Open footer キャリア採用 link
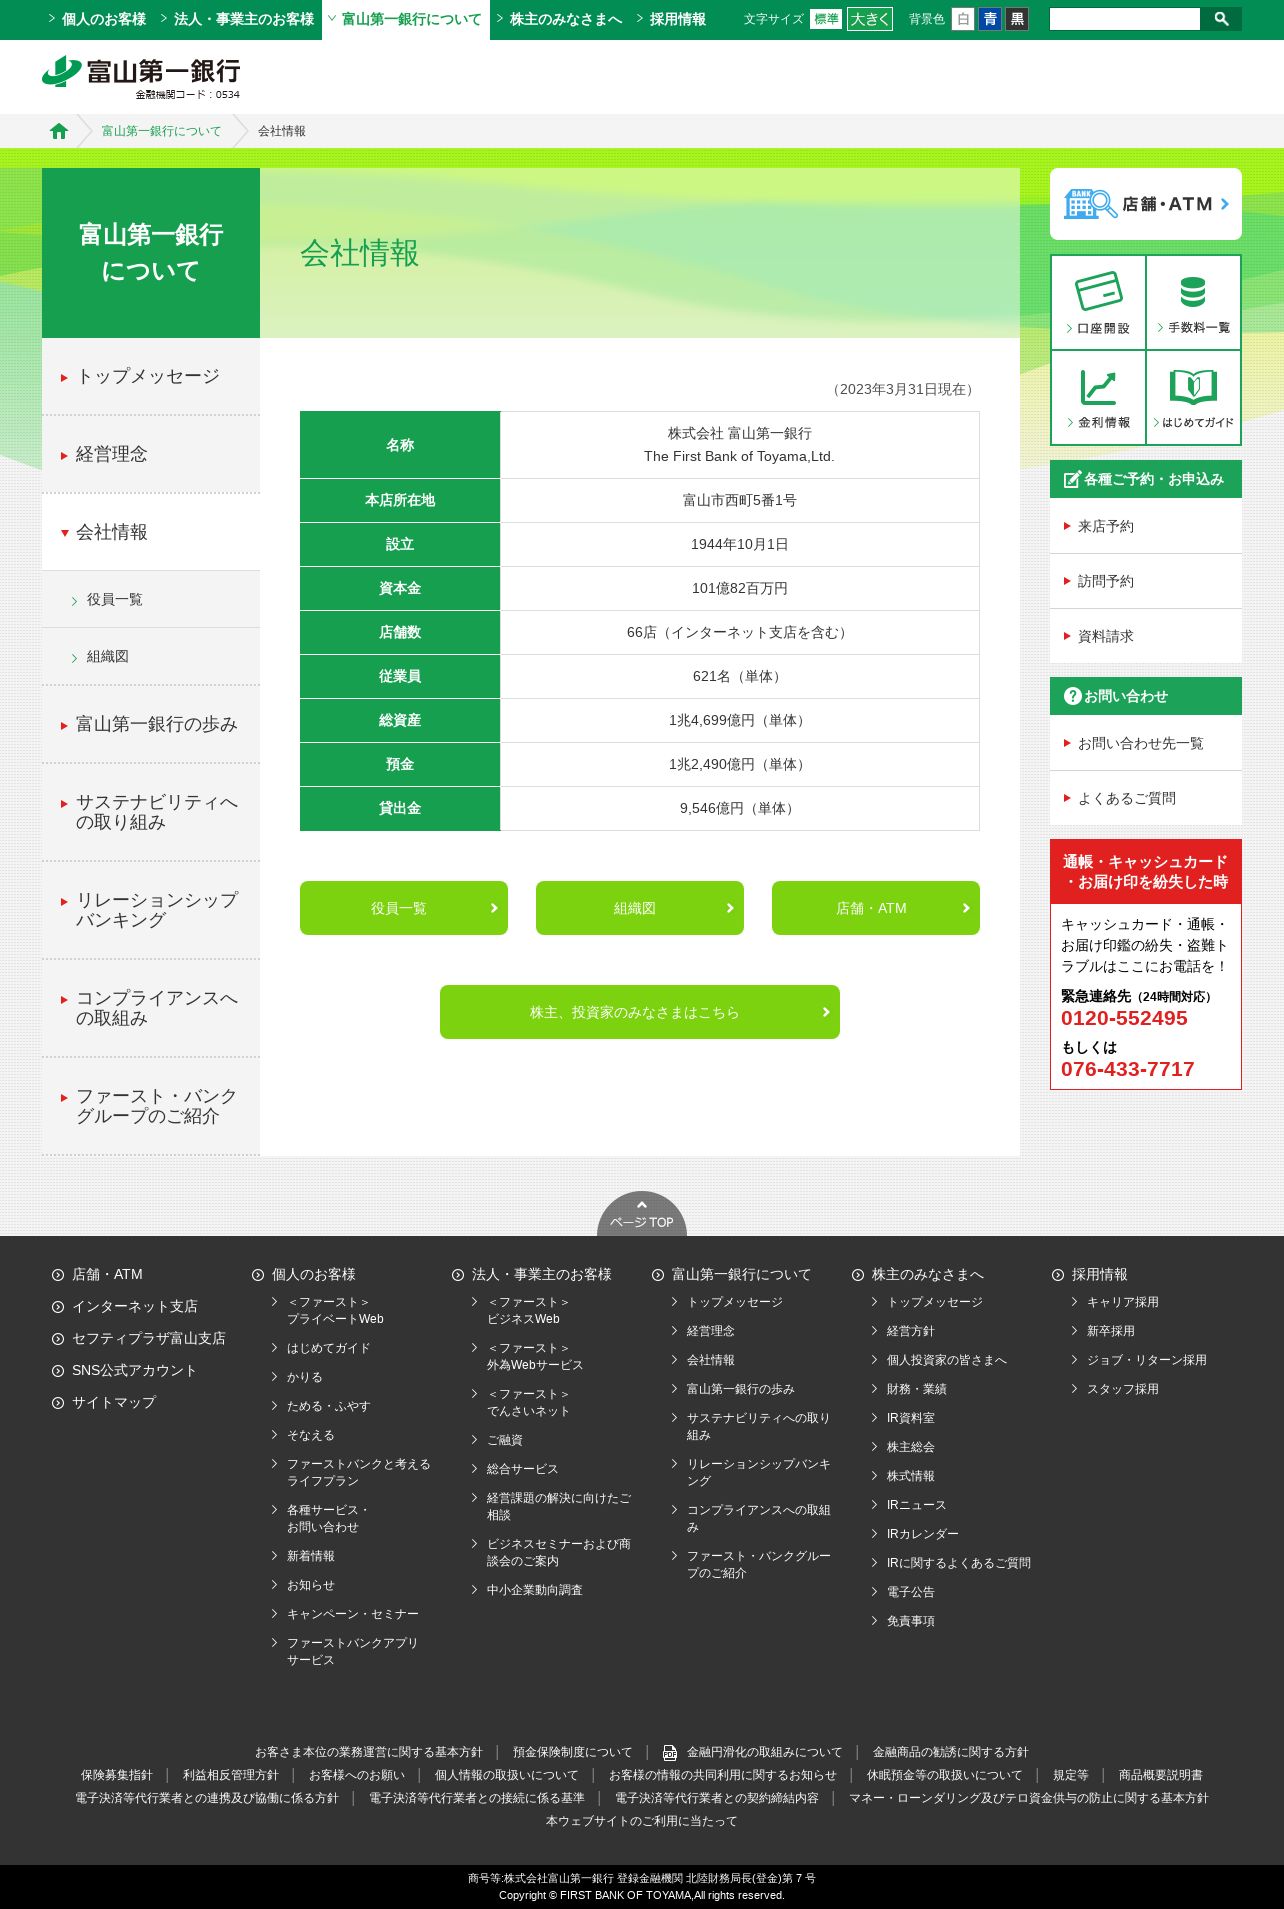This screenshot has height=1909, width=1284. pyautogui.click(x=1122, y=1302)
